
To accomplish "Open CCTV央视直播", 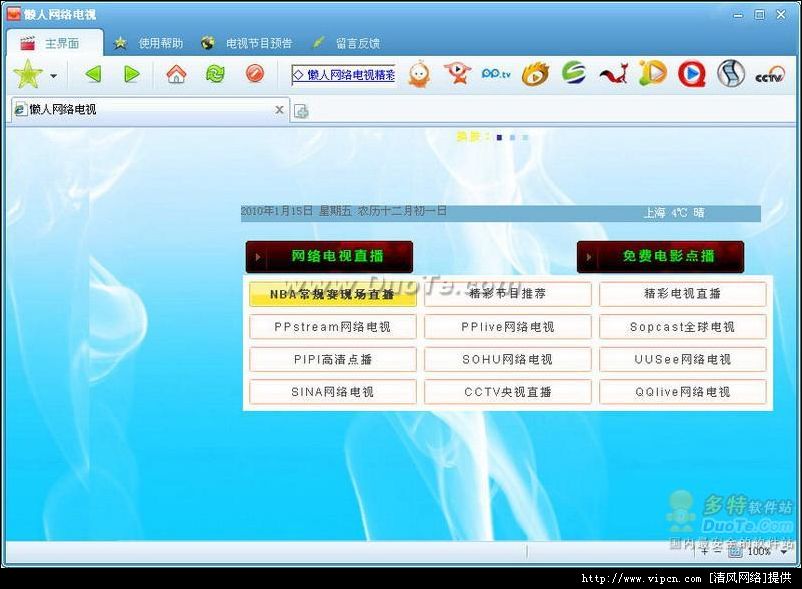I will 508,392.
